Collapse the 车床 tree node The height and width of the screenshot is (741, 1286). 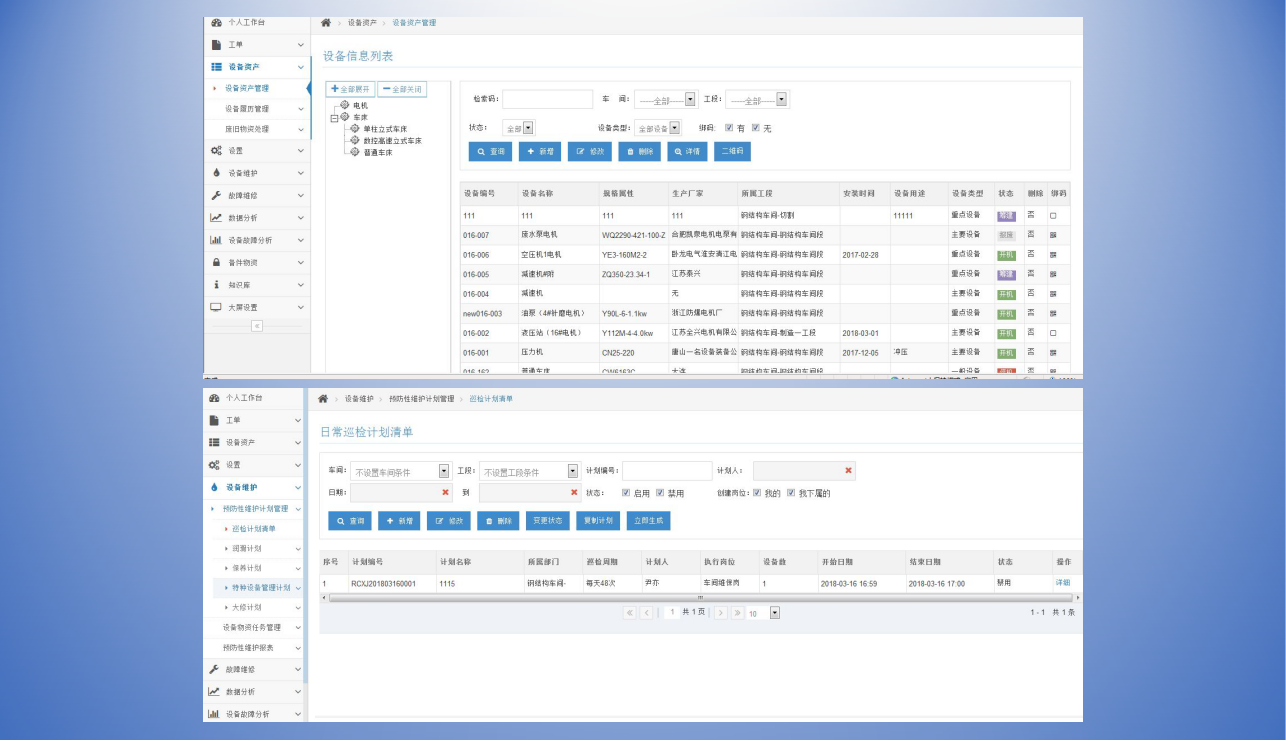334,117
